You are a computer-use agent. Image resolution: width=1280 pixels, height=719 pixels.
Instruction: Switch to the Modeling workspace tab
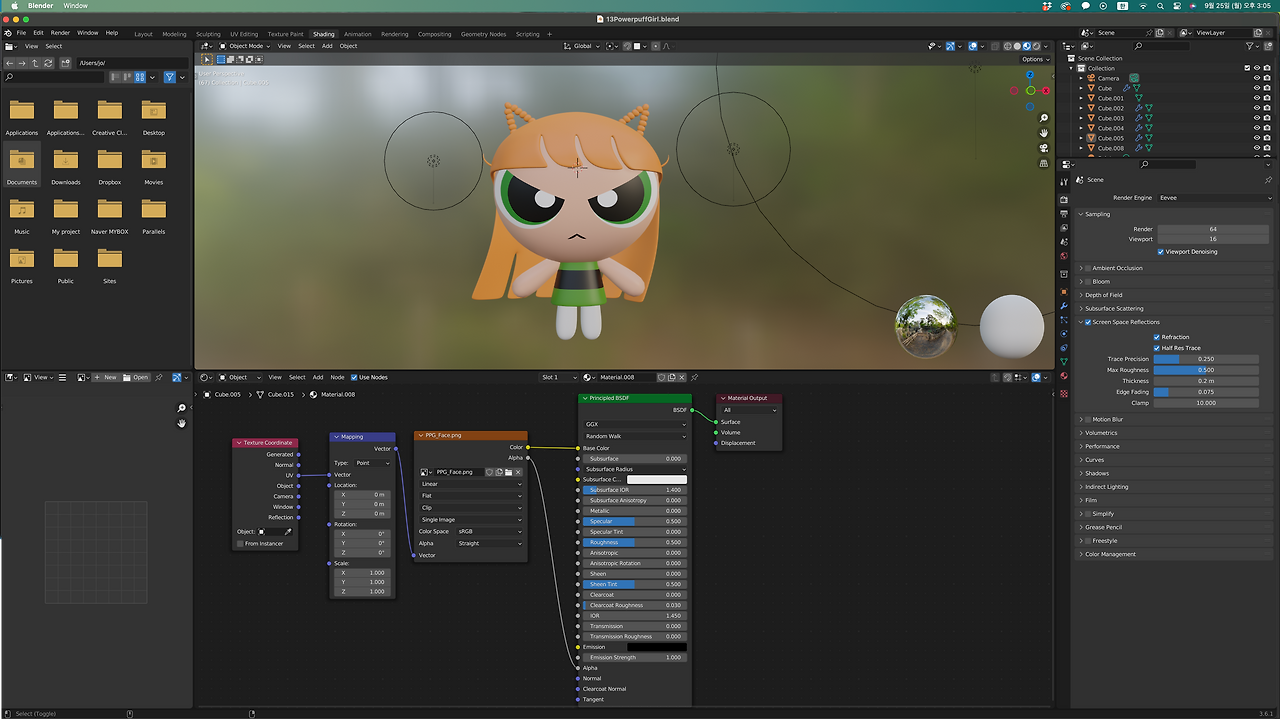[x=174, y=34]
